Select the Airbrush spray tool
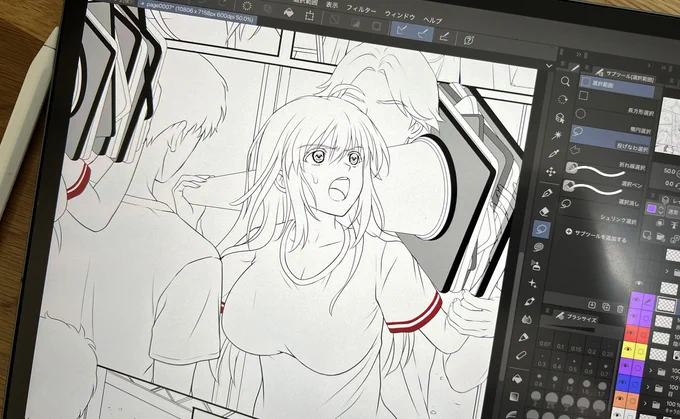This screenshot has height=419, width=680. point(536,265)
